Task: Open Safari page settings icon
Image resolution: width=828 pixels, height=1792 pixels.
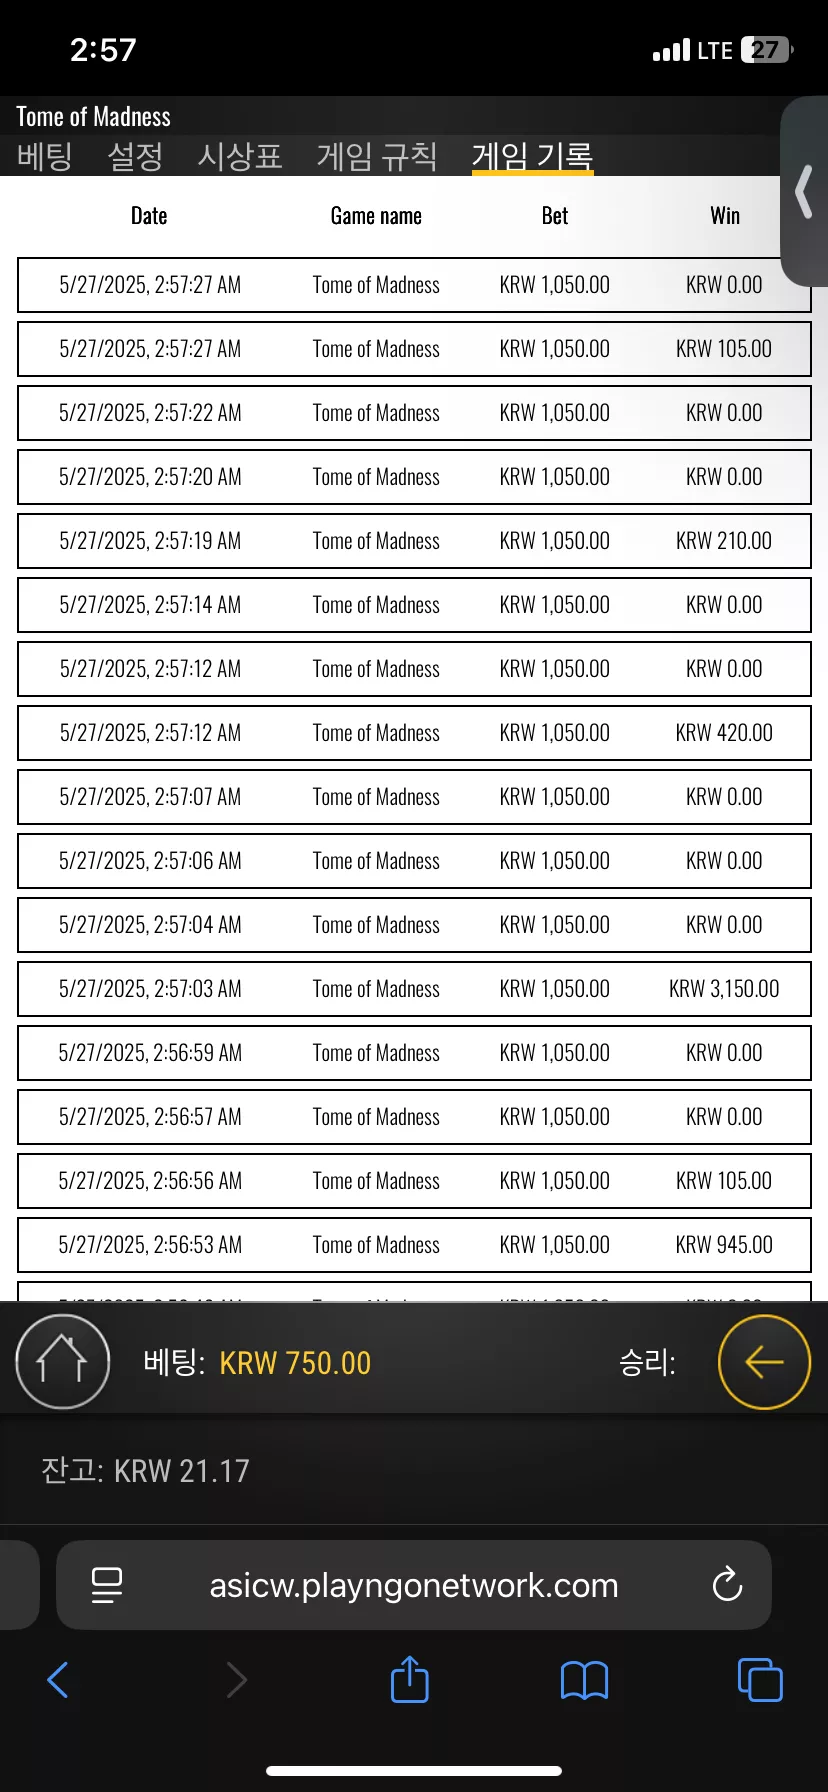Action: pos(106,1585)
